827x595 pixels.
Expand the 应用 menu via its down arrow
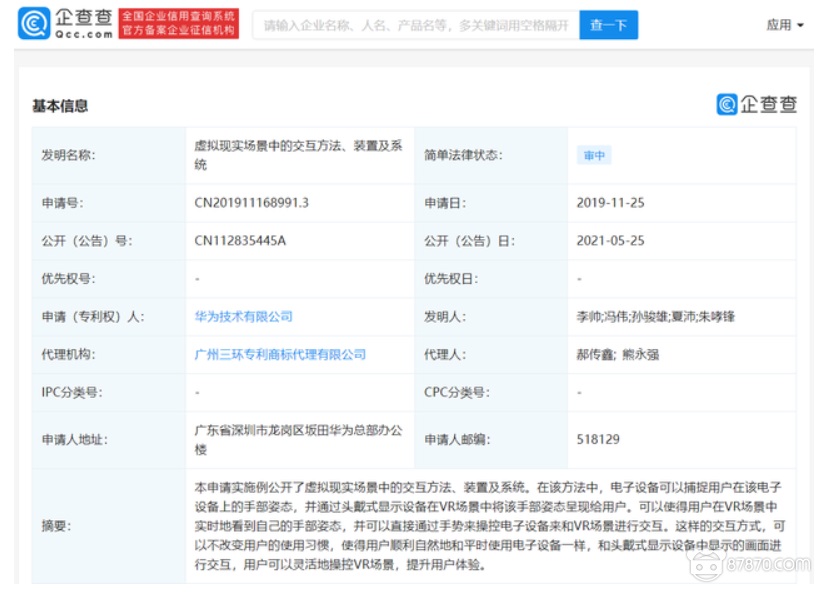(801, 23)
